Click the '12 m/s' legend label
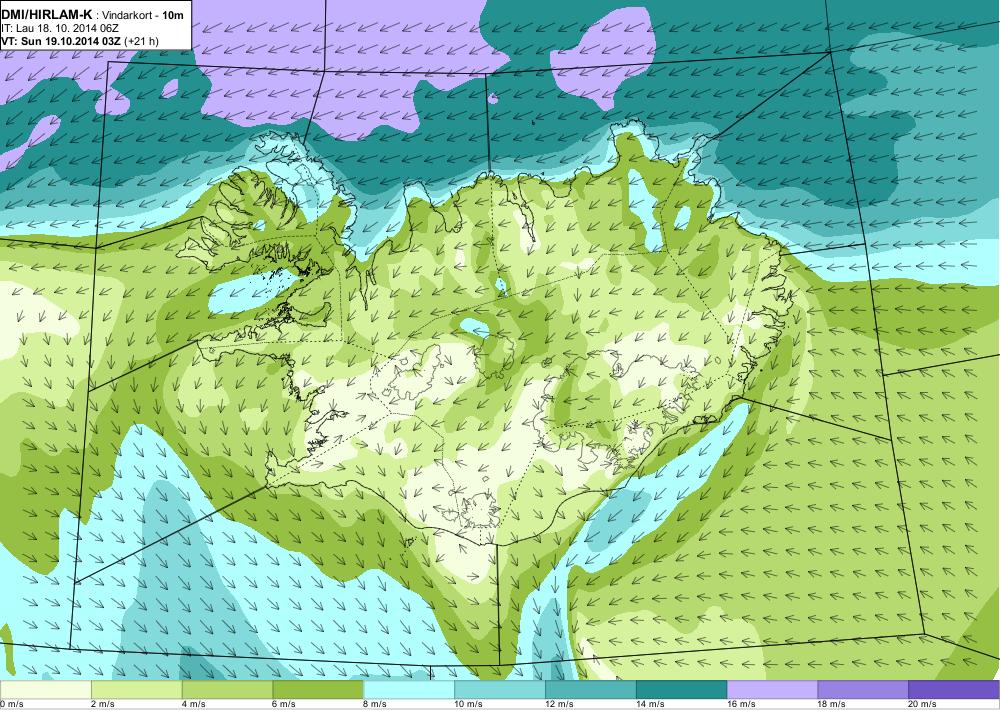The height and width of the screenshot is (710, 1000). click(560, 704)
